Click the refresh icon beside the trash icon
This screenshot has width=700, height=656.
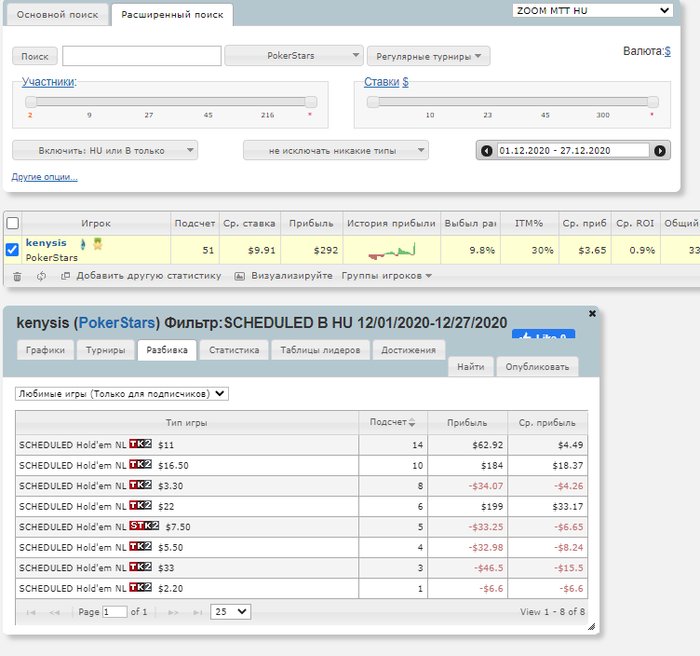(42, 276)
